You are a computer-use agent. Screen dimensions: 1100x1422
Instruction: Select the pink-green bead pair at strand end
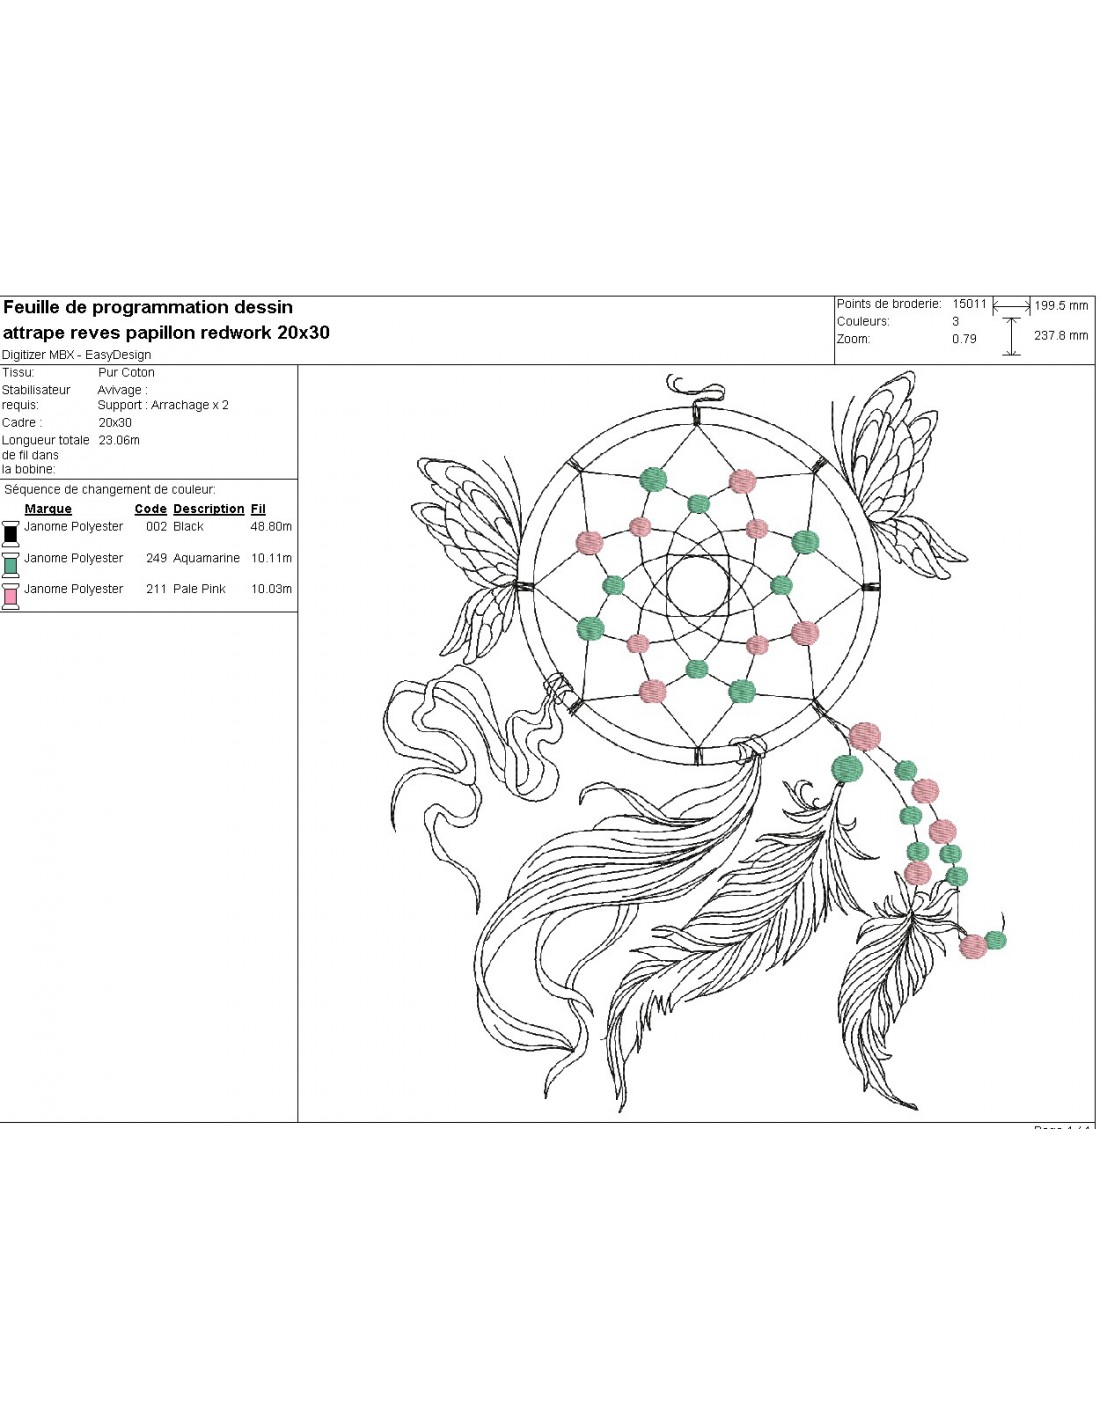point(983,943)
